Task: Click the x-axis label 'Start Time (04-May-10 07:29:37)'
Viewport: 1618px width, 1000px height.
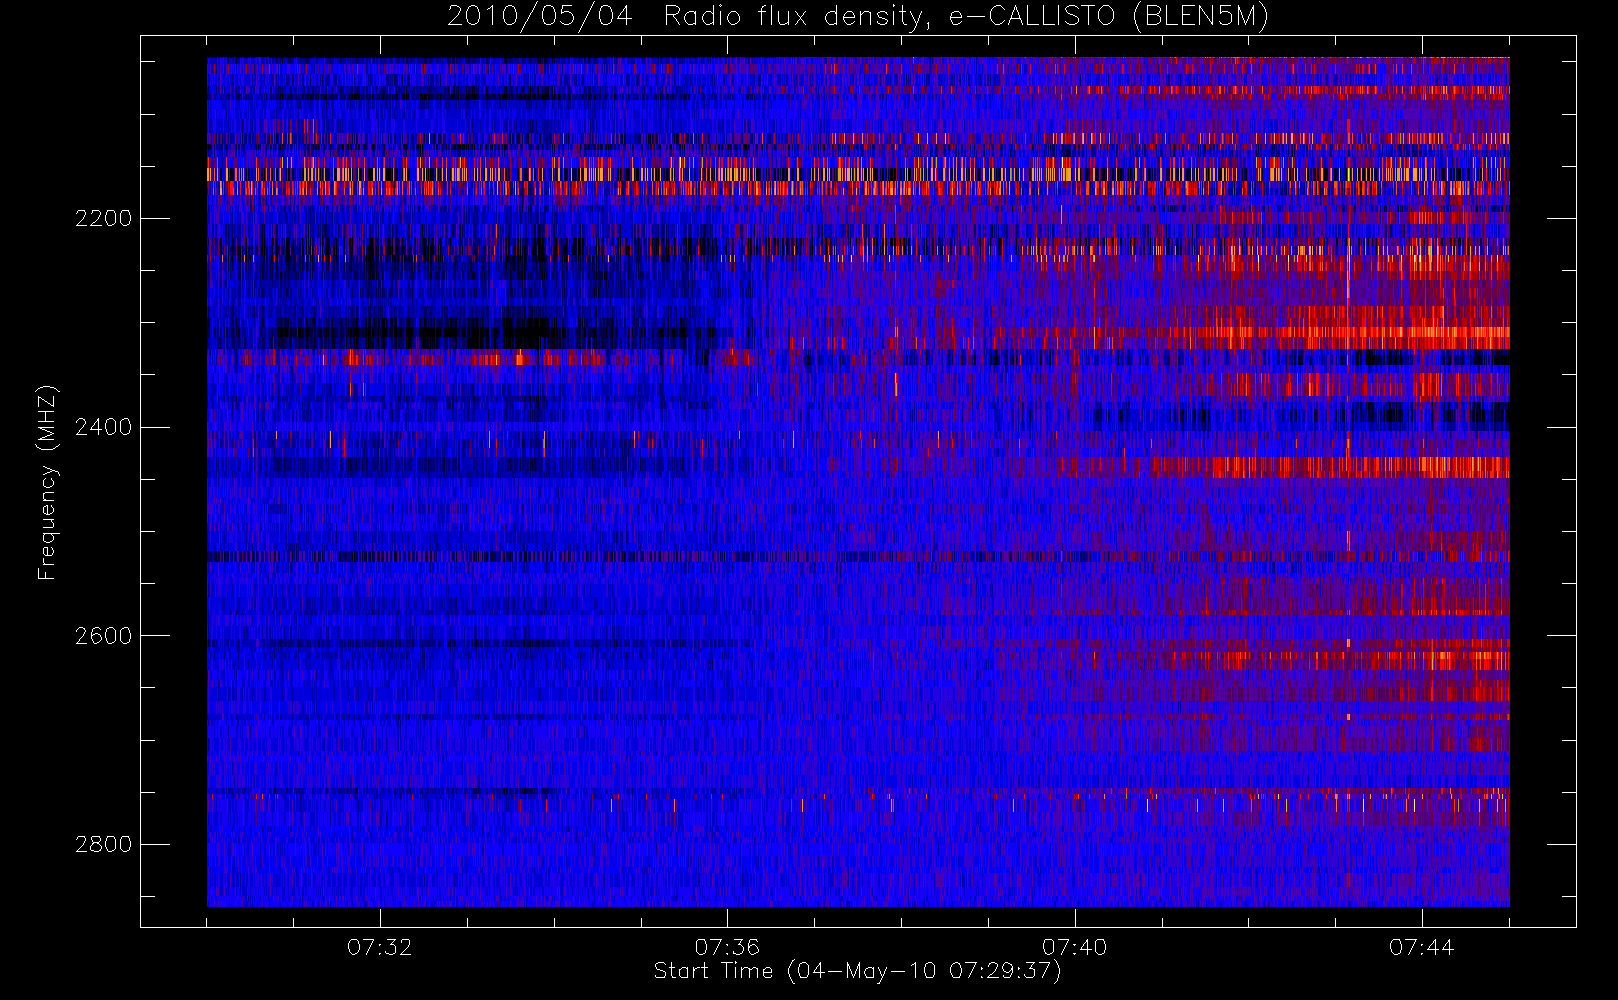Action: [858, 971]
